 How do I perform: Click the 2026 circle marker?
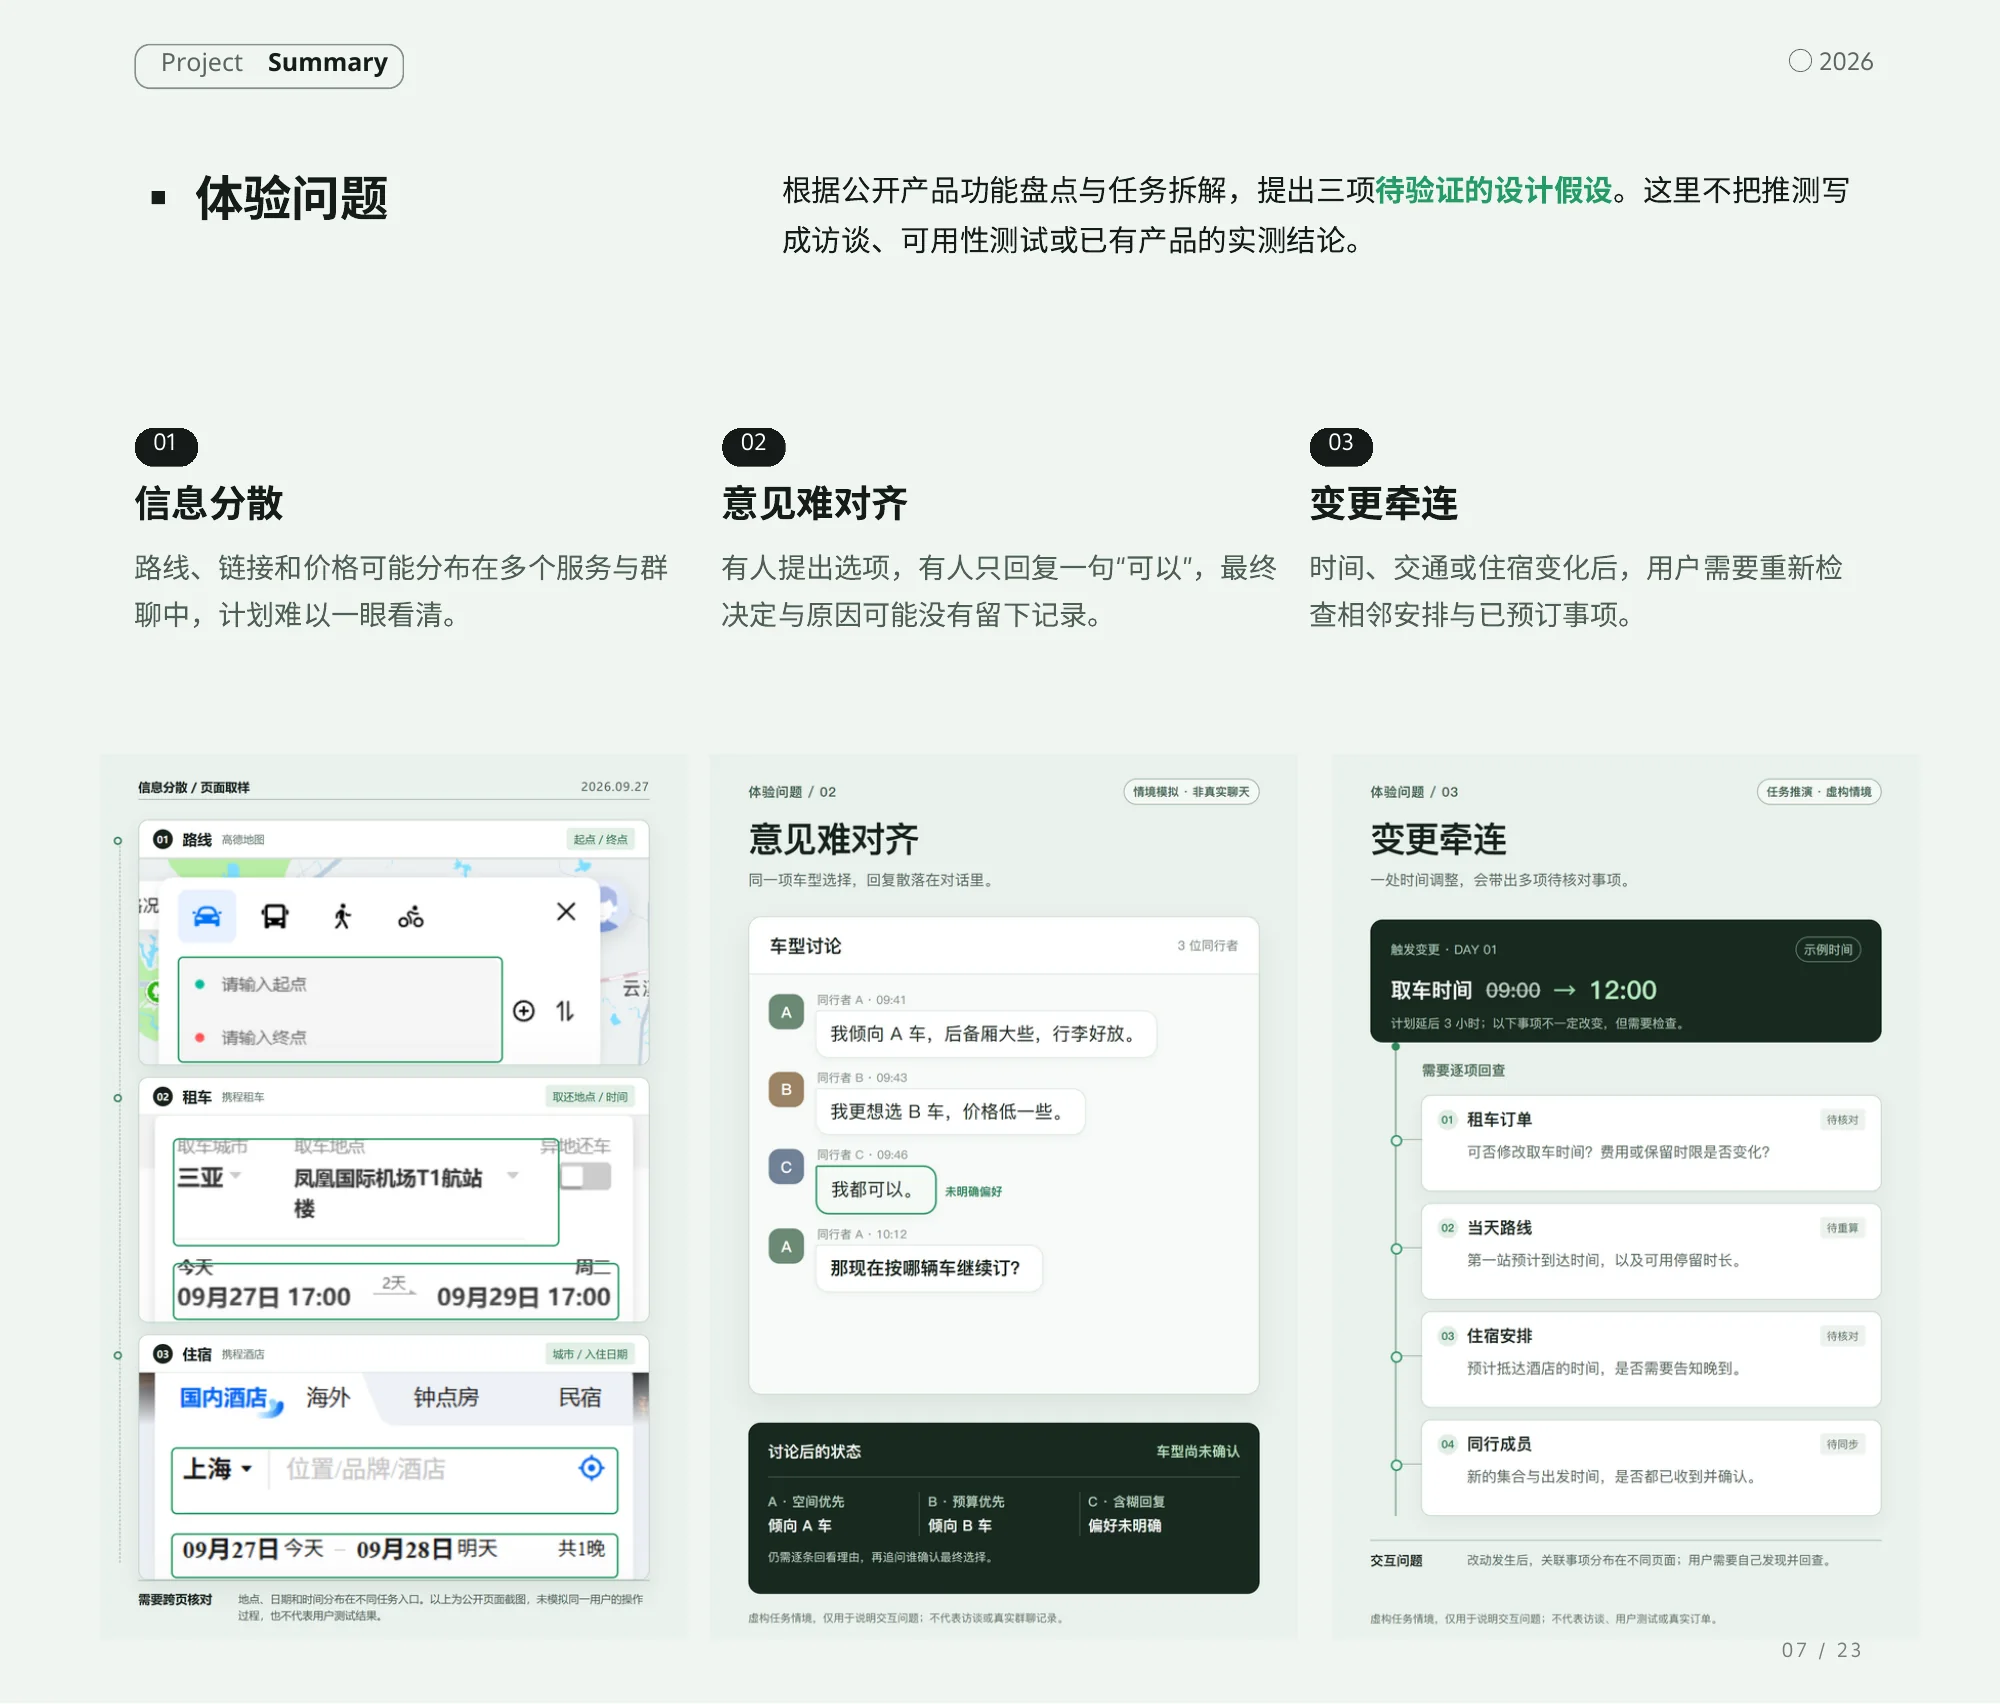coord(1800,61)
